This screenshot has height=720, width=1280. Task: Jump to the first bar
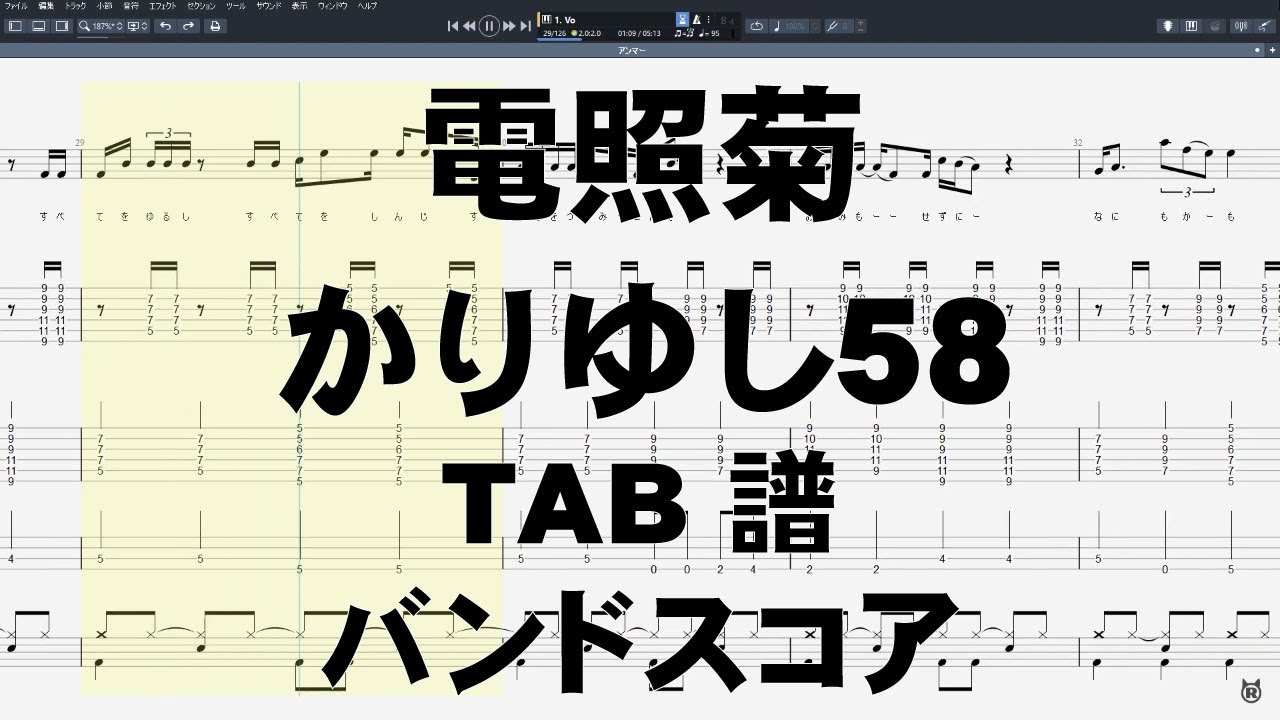tap(453, 26)
